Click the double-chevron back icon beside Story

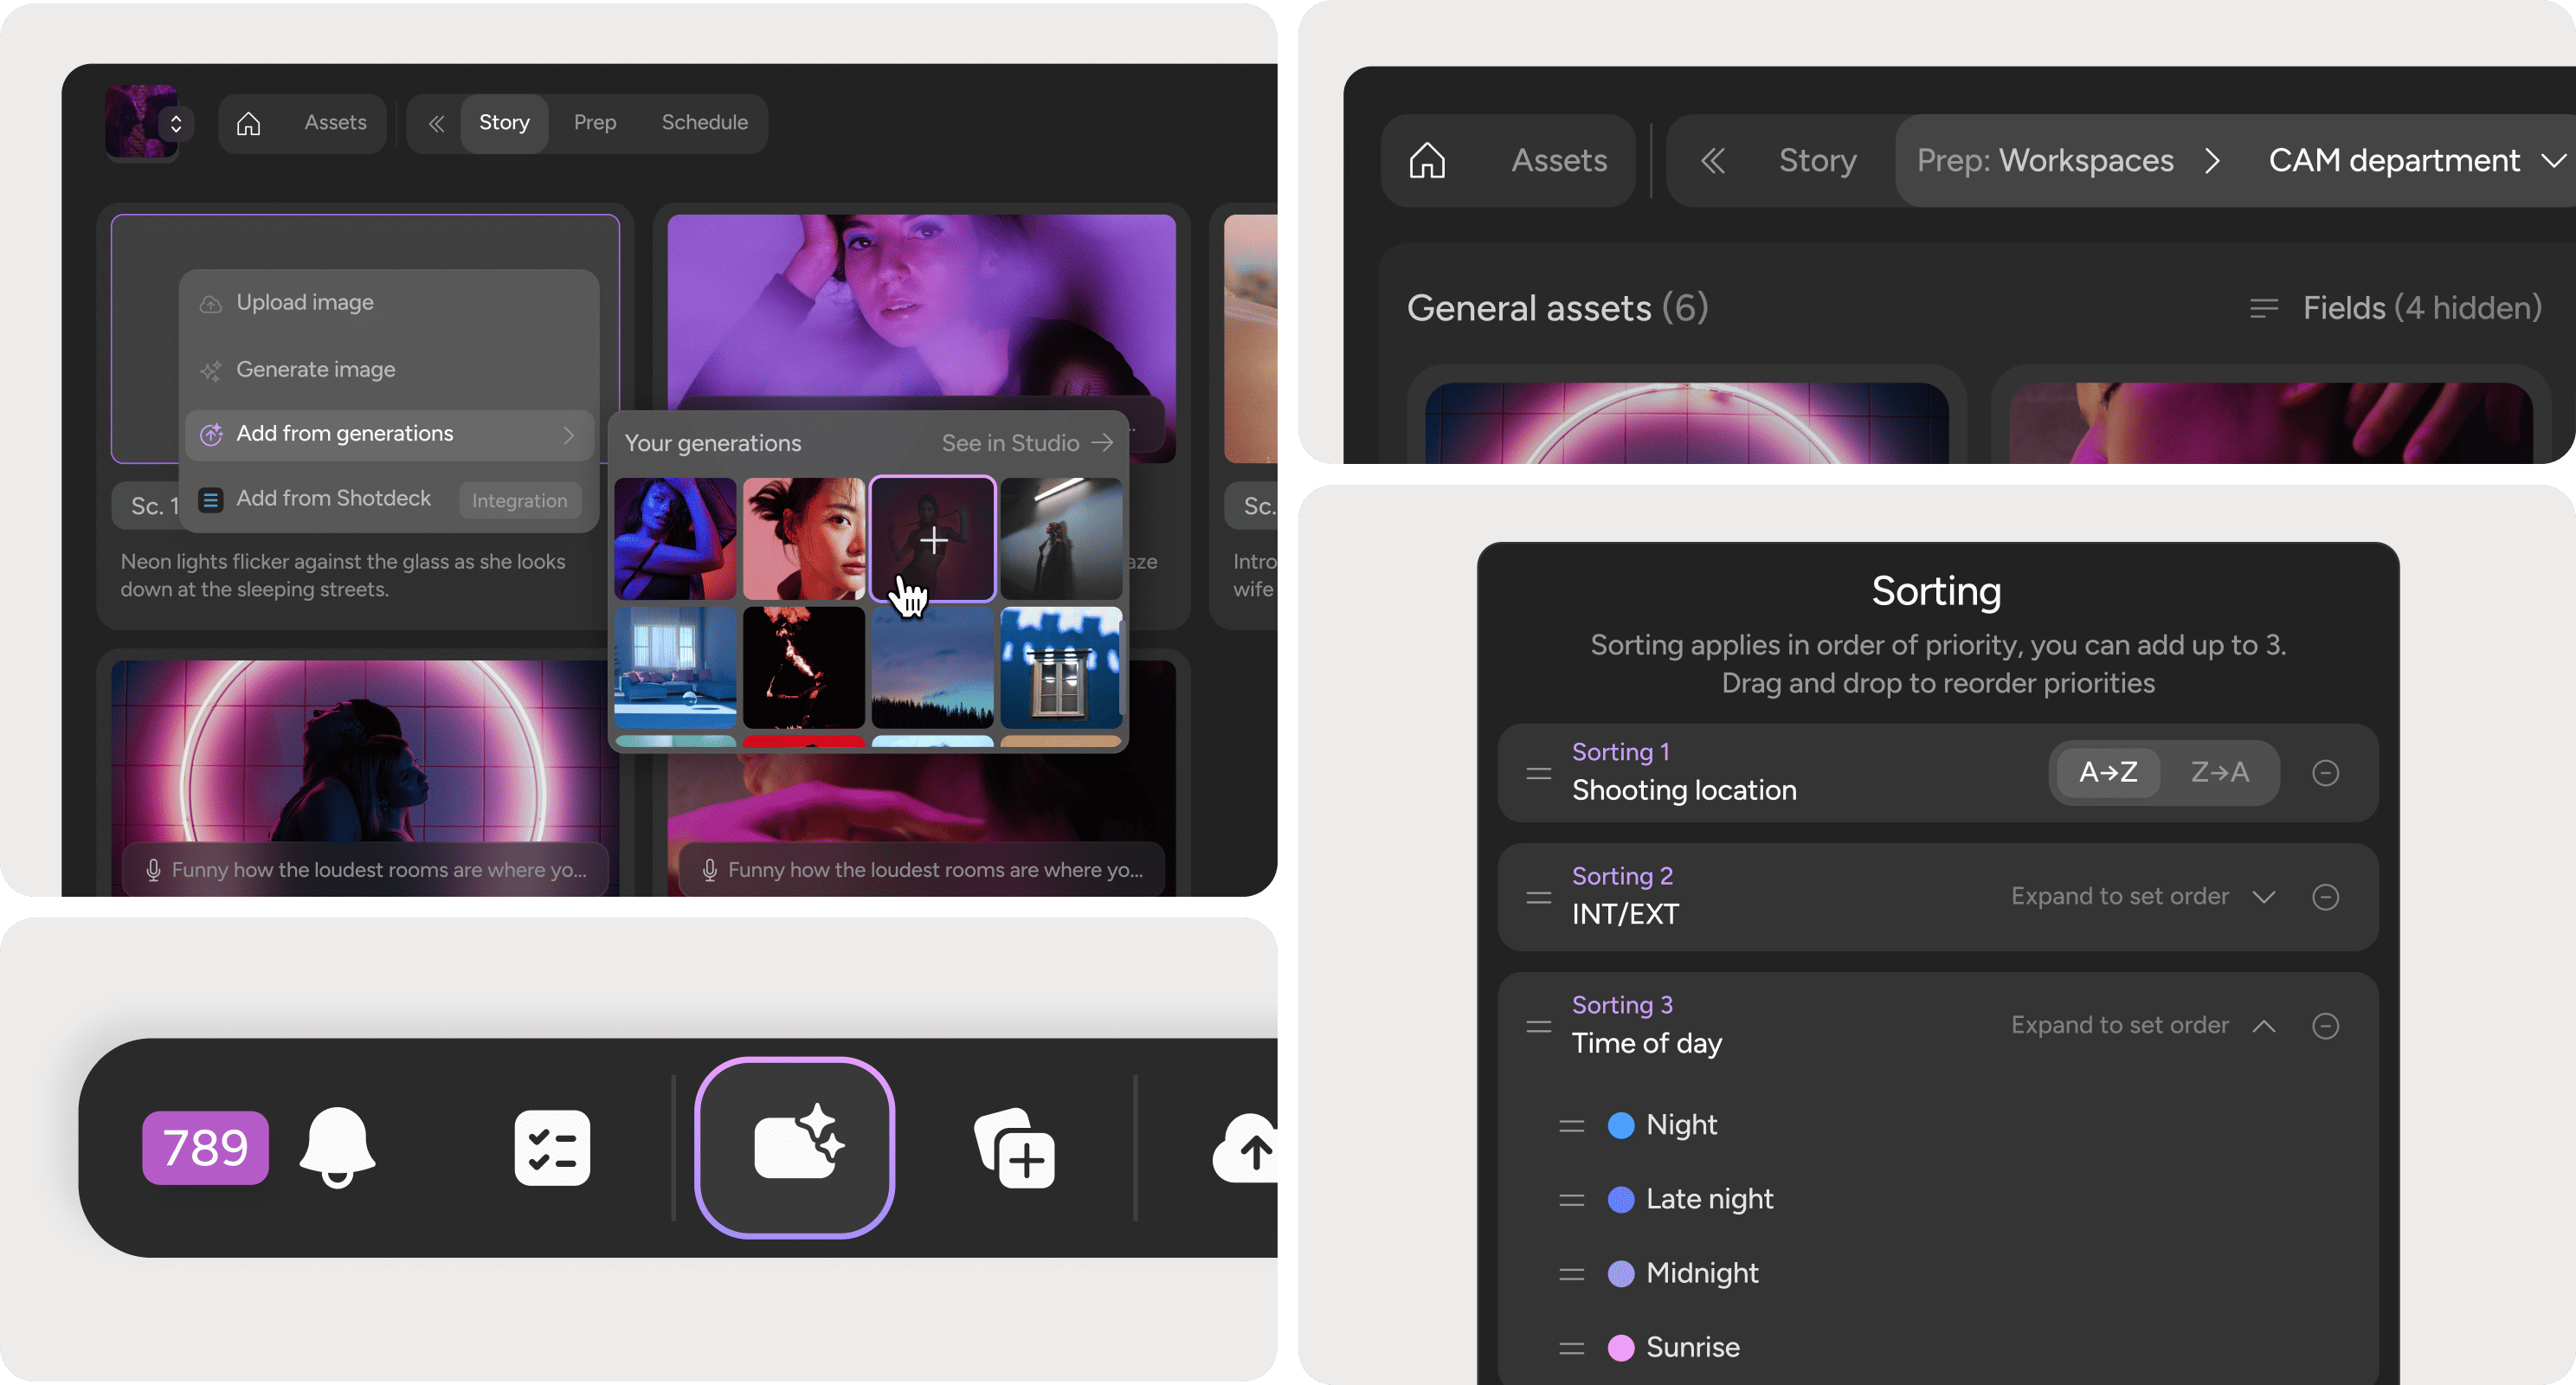tap(1712, 160)
